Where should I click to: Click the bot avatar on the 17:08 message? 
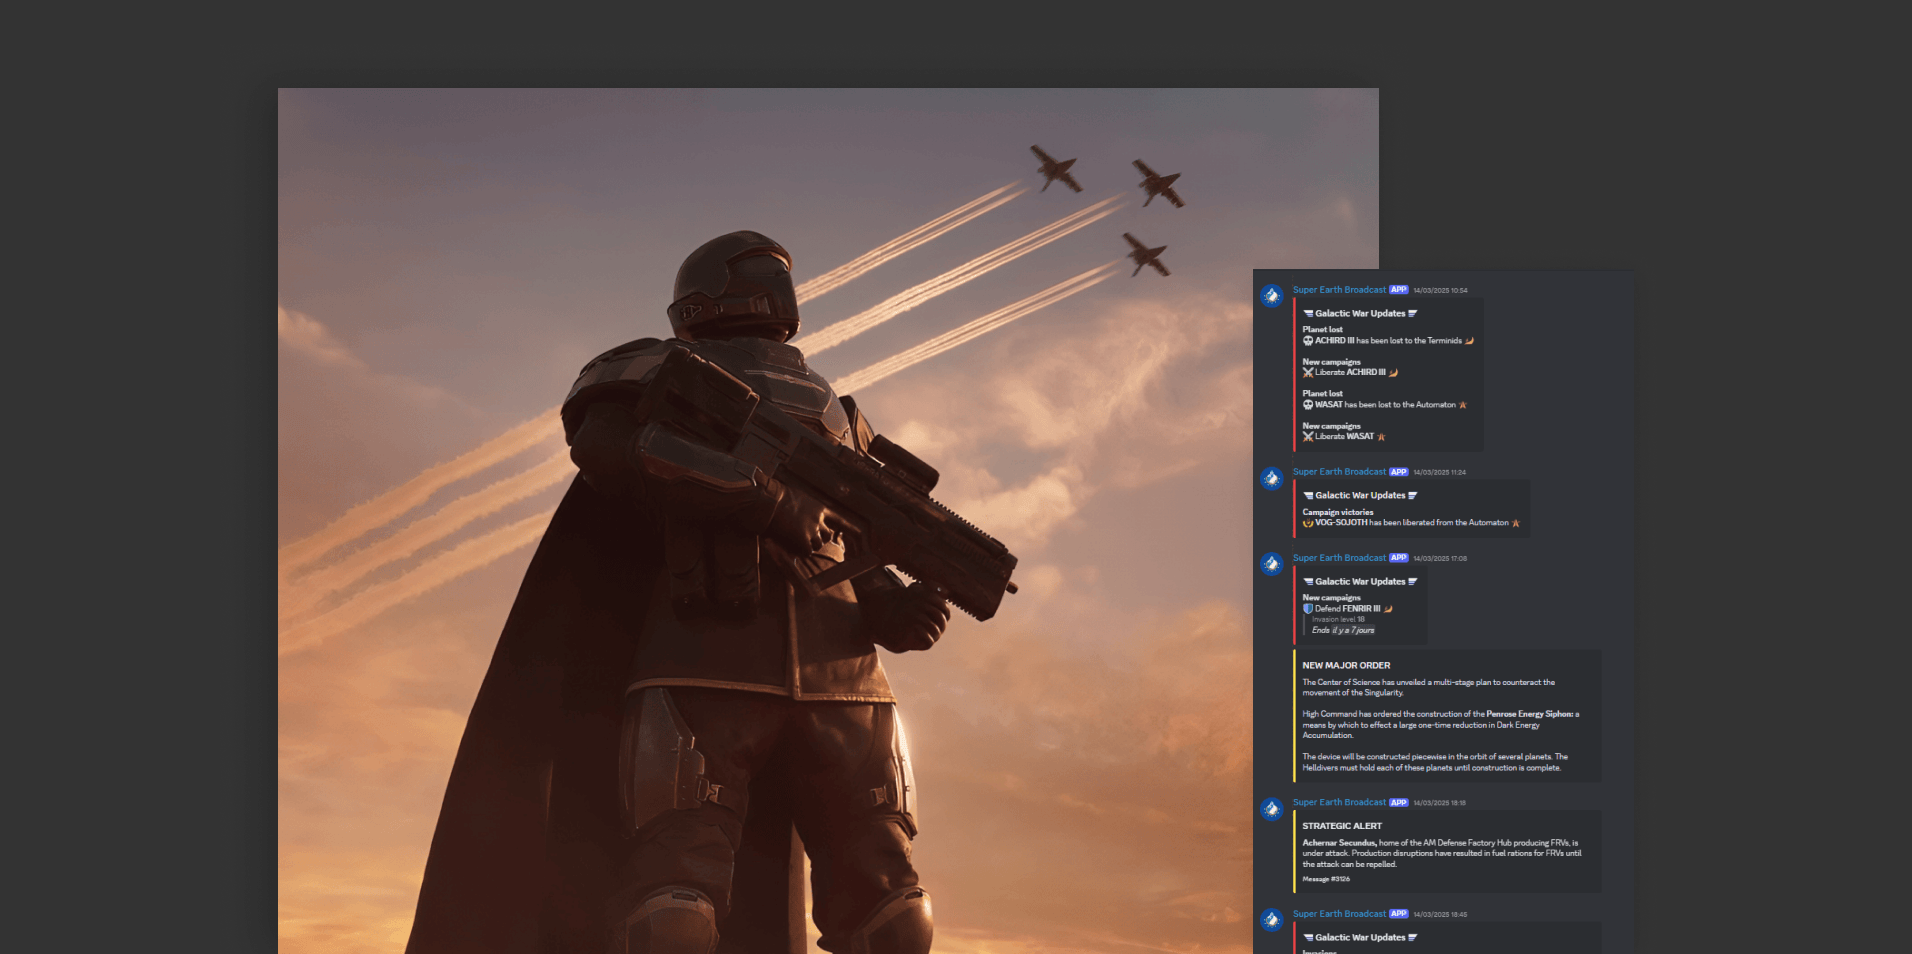pos(1272,564)
